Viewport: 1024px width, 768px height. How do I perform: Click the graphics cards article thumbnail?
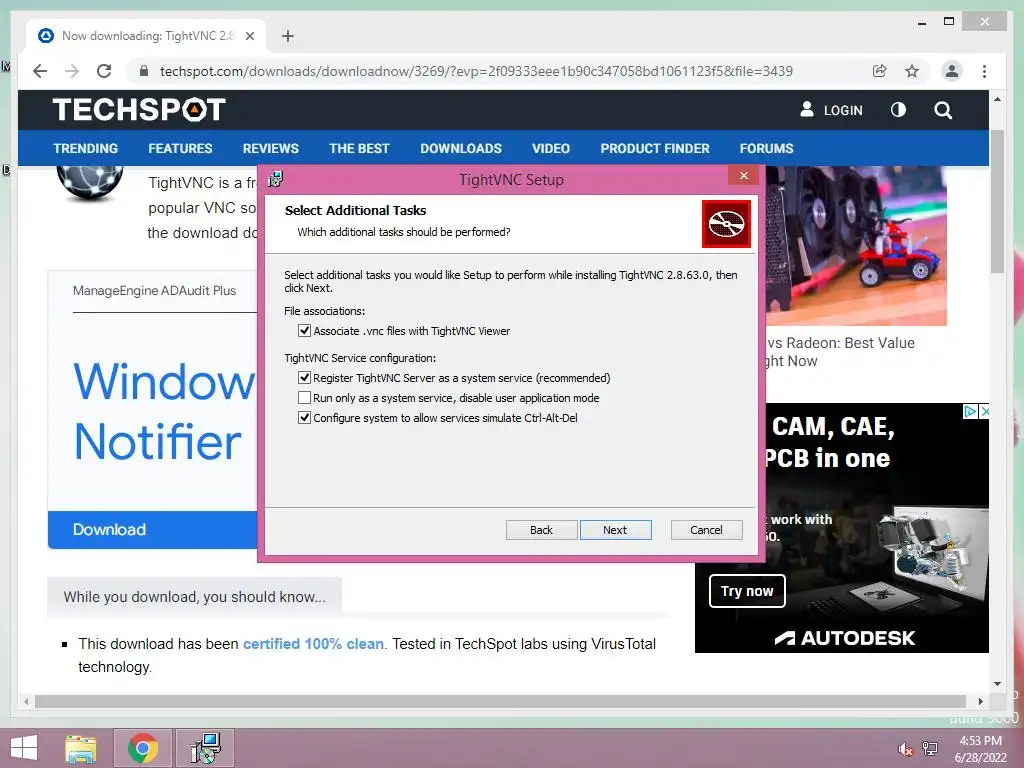(856, 246)
